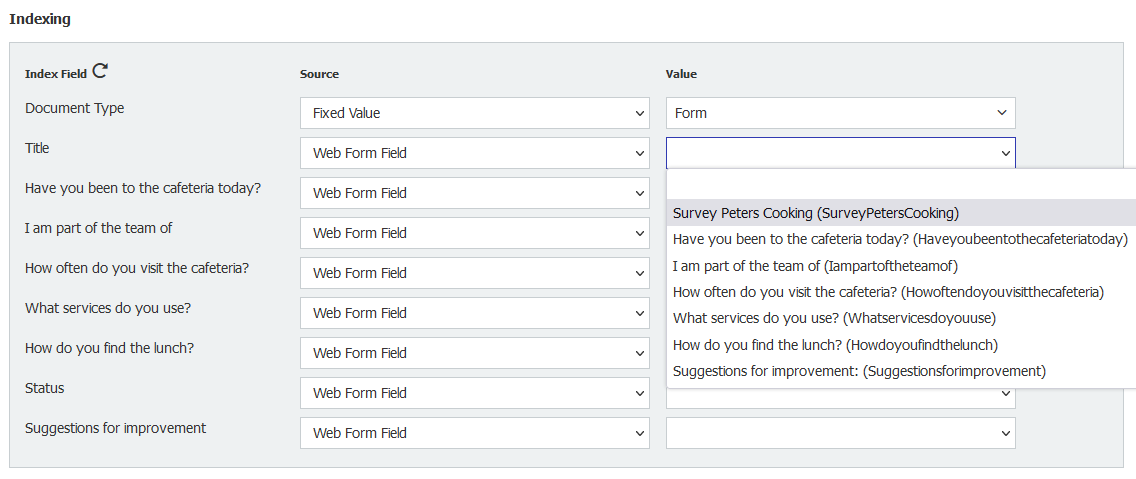1136x479 pixels.
Task: Select Survey Peters Cooking option from list
Action: click(815, 213)
